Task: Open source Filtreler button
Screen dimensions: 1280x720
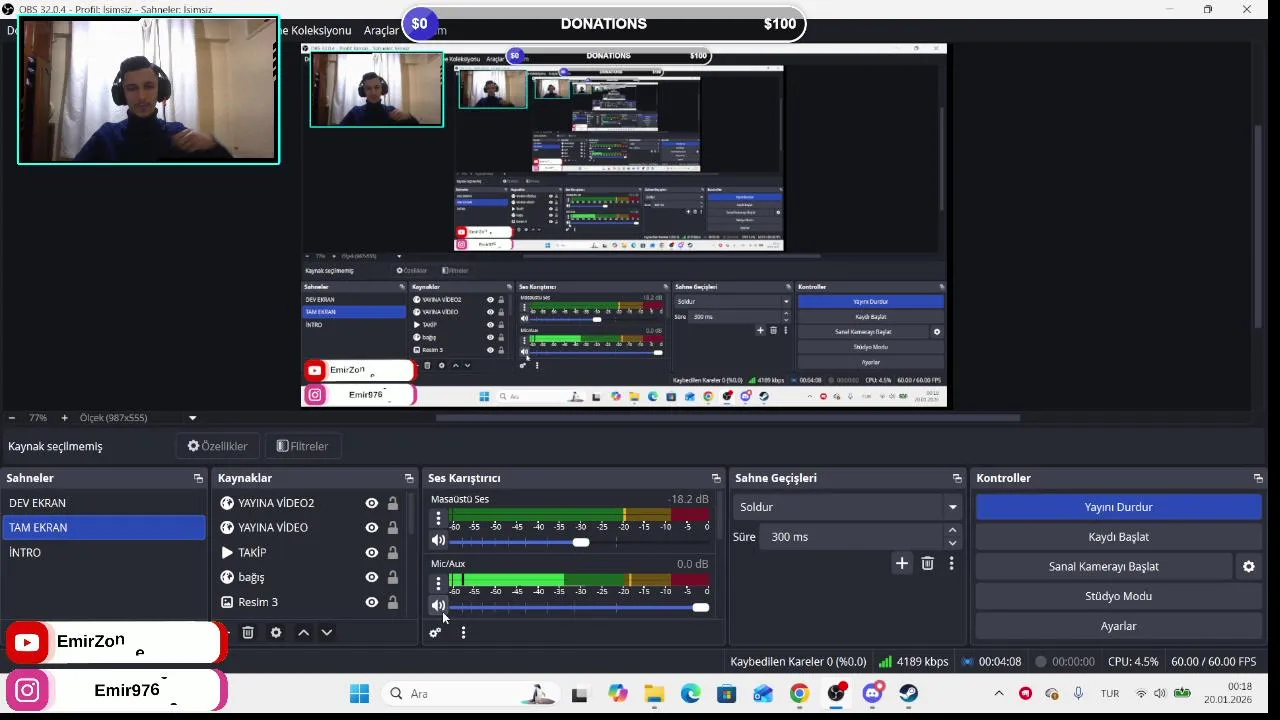Action: coord(302,446)
